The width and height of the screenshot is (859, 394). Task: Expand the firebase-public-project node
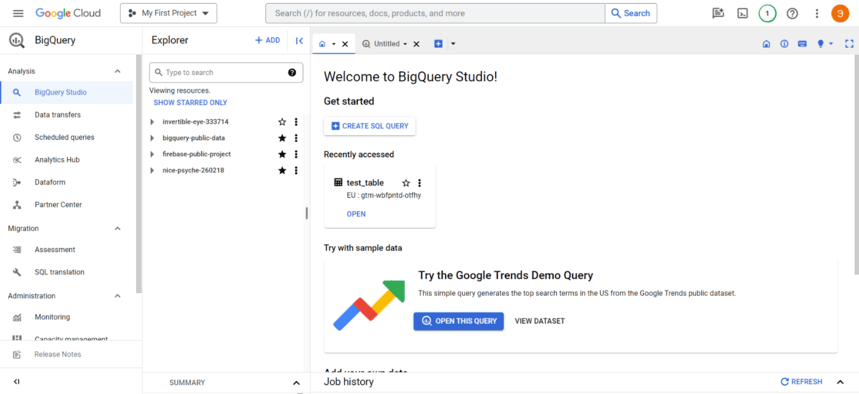(x=152, y=154)
